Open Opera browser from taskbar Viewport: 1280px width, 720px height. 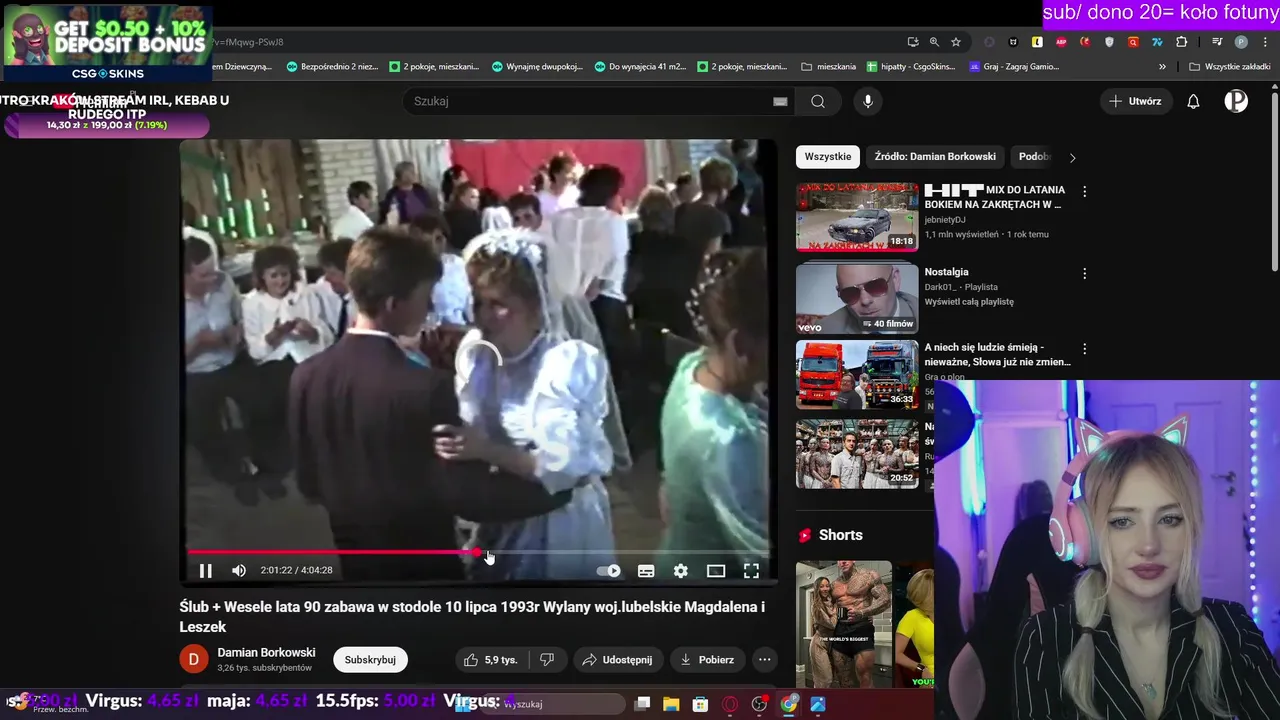730,704
